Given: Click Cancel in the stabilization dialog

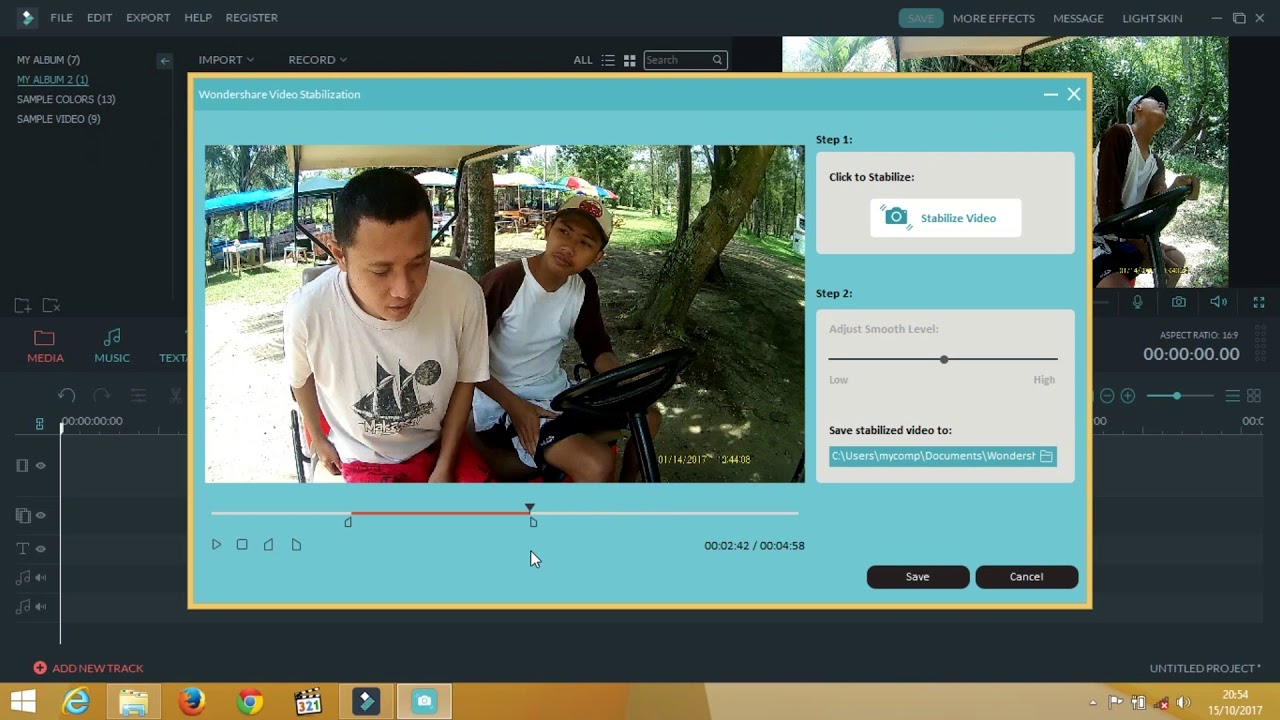Looking at the screenshot, I should pos(1026,577).
